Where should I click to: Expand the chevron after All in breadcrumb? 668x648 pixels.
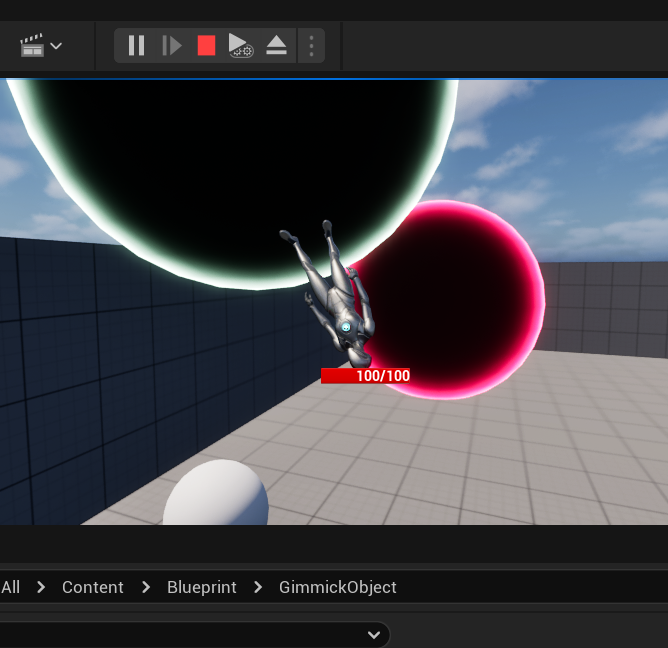[41, 587]
